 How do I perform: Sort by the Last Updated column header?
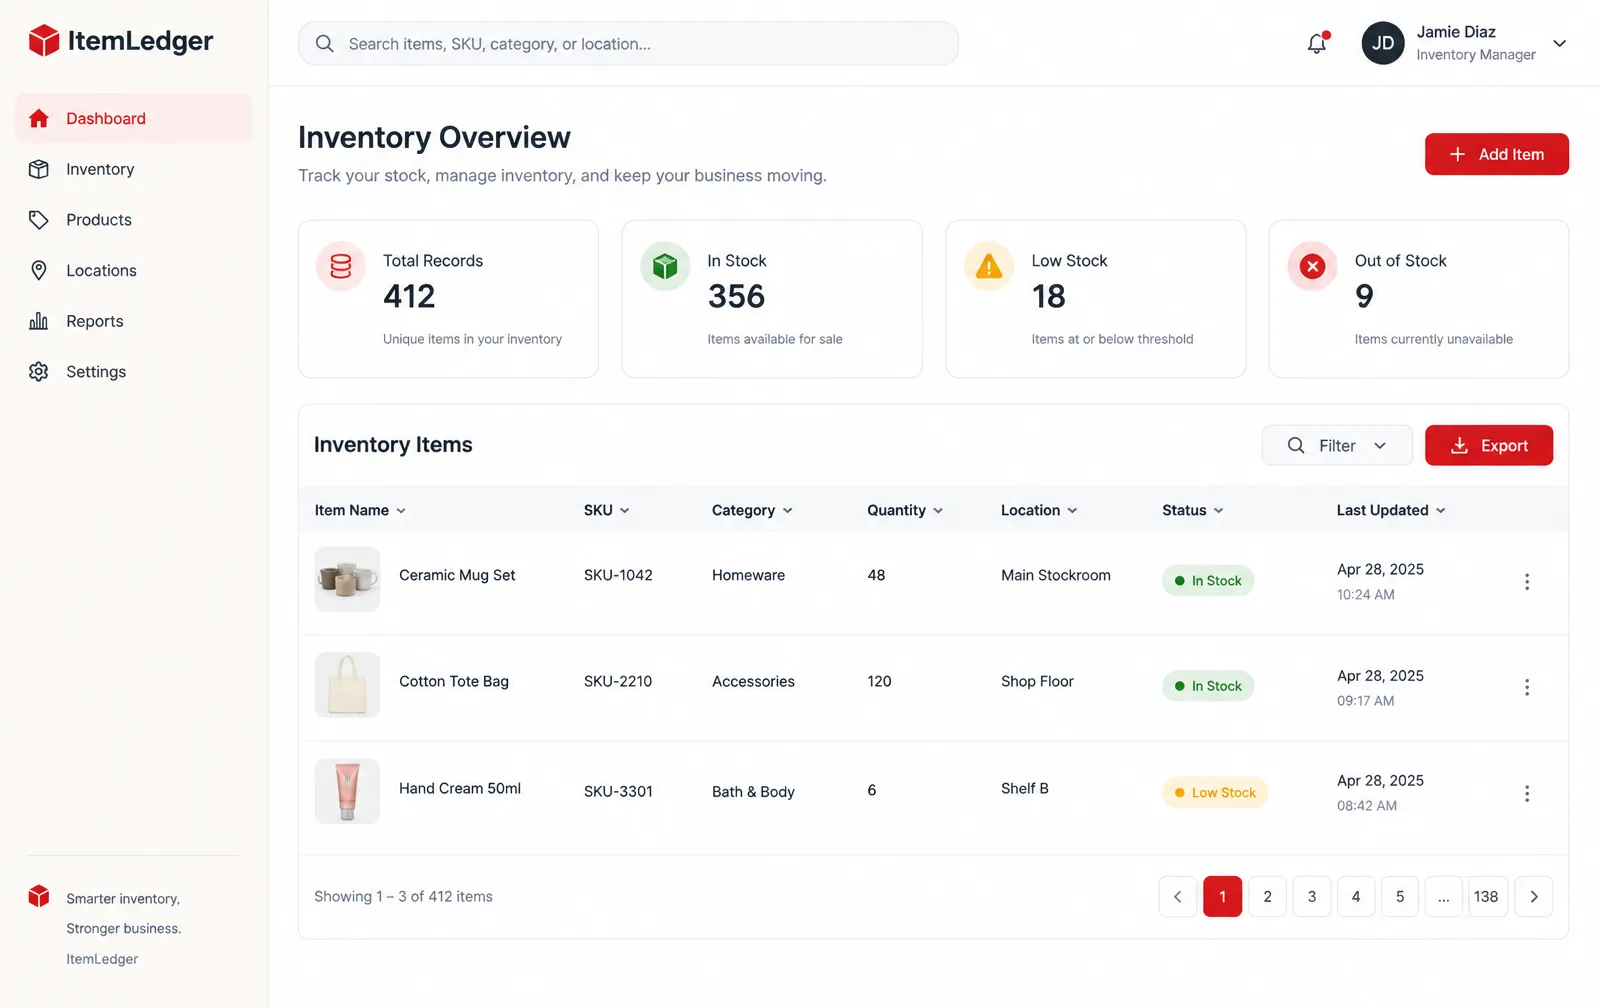pos(1391,510)
